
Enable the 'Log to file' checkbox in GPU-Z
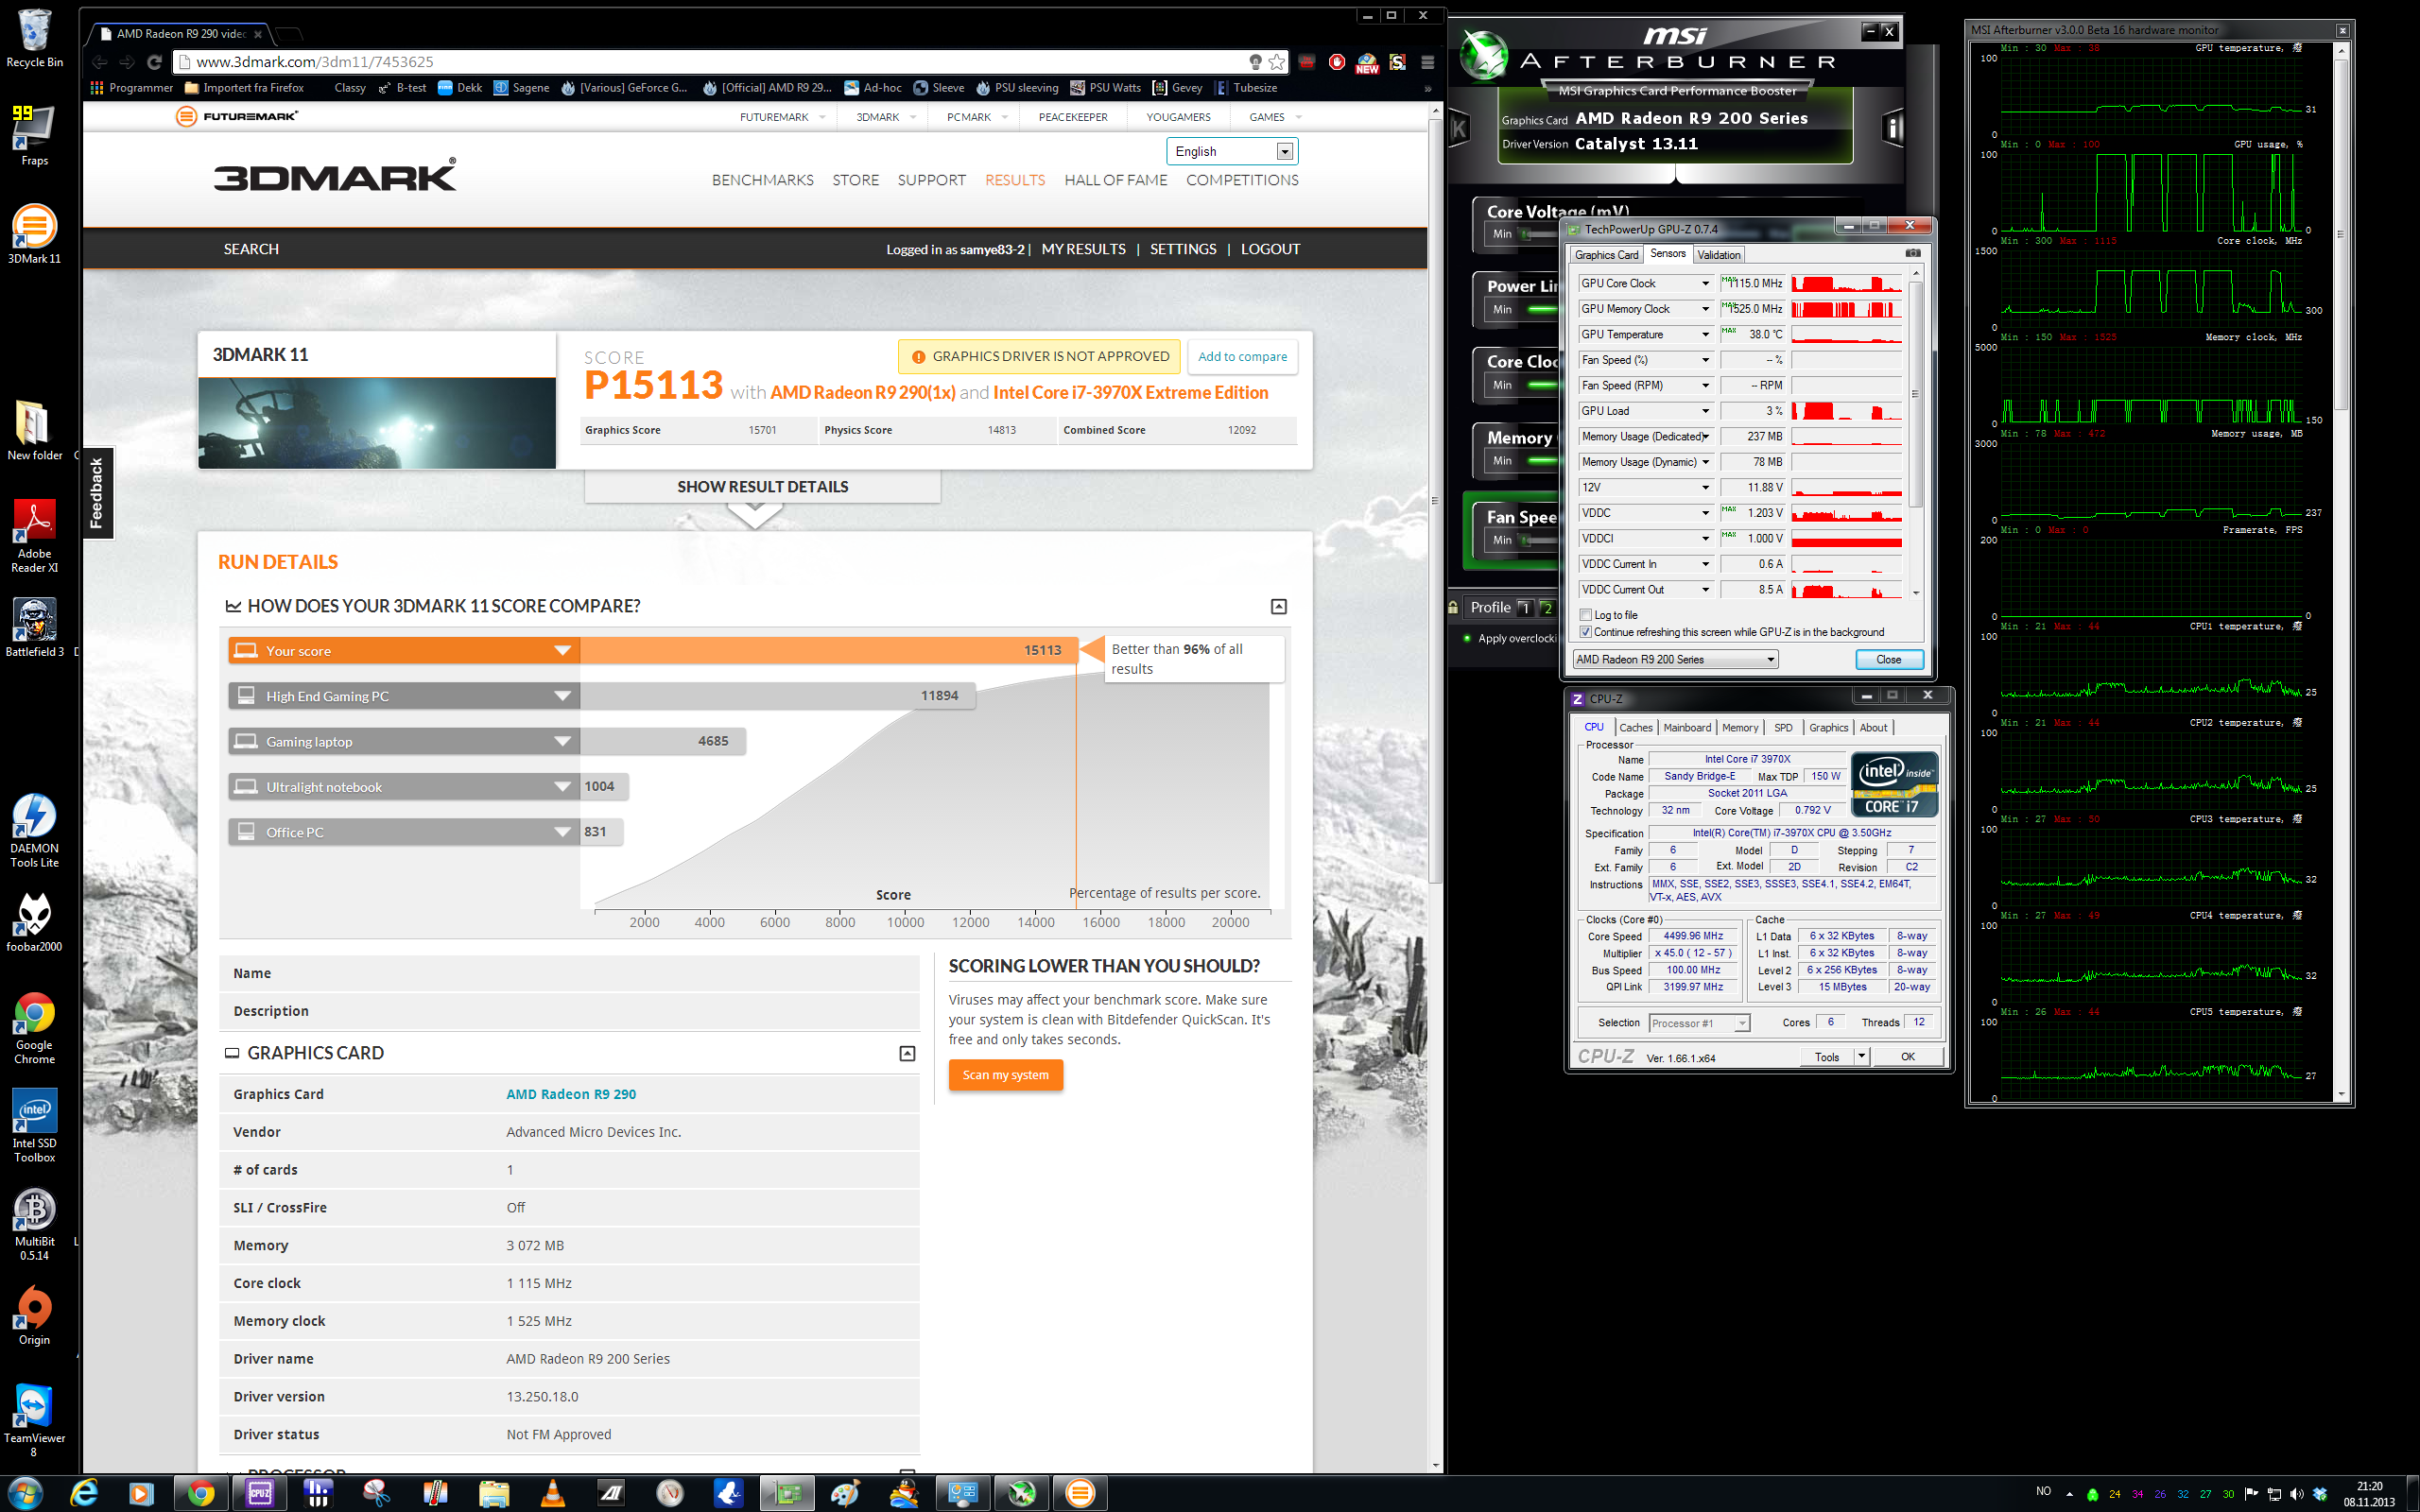[x=1586, y=615]
